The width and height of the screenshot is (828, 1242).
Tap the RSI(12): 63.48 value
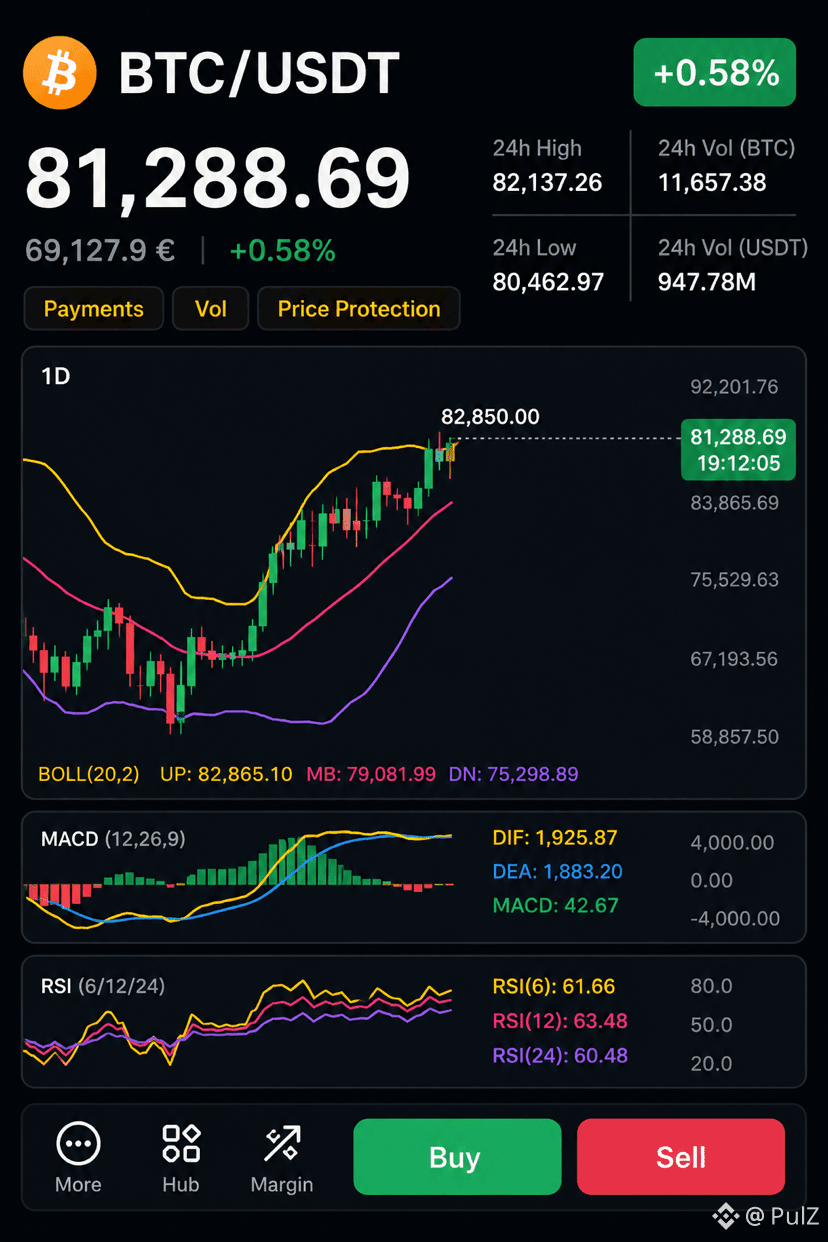click(560, 1021)
